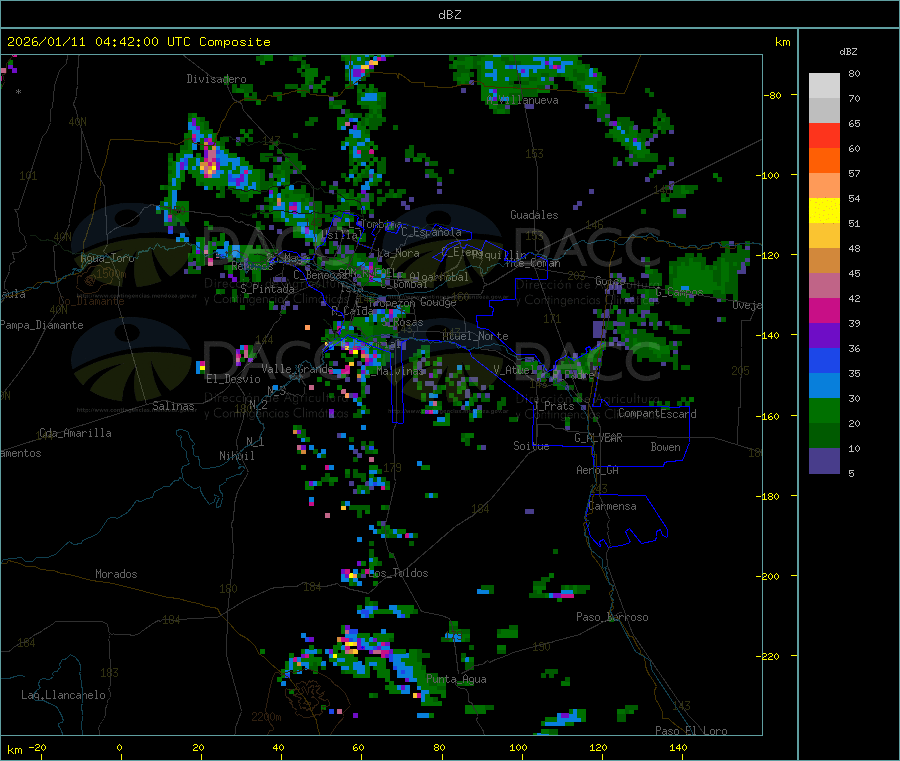Viewport: 900px width, 761px height.
Task: Click the 100 km horizontal axis tick
Action: pos(518,747)
